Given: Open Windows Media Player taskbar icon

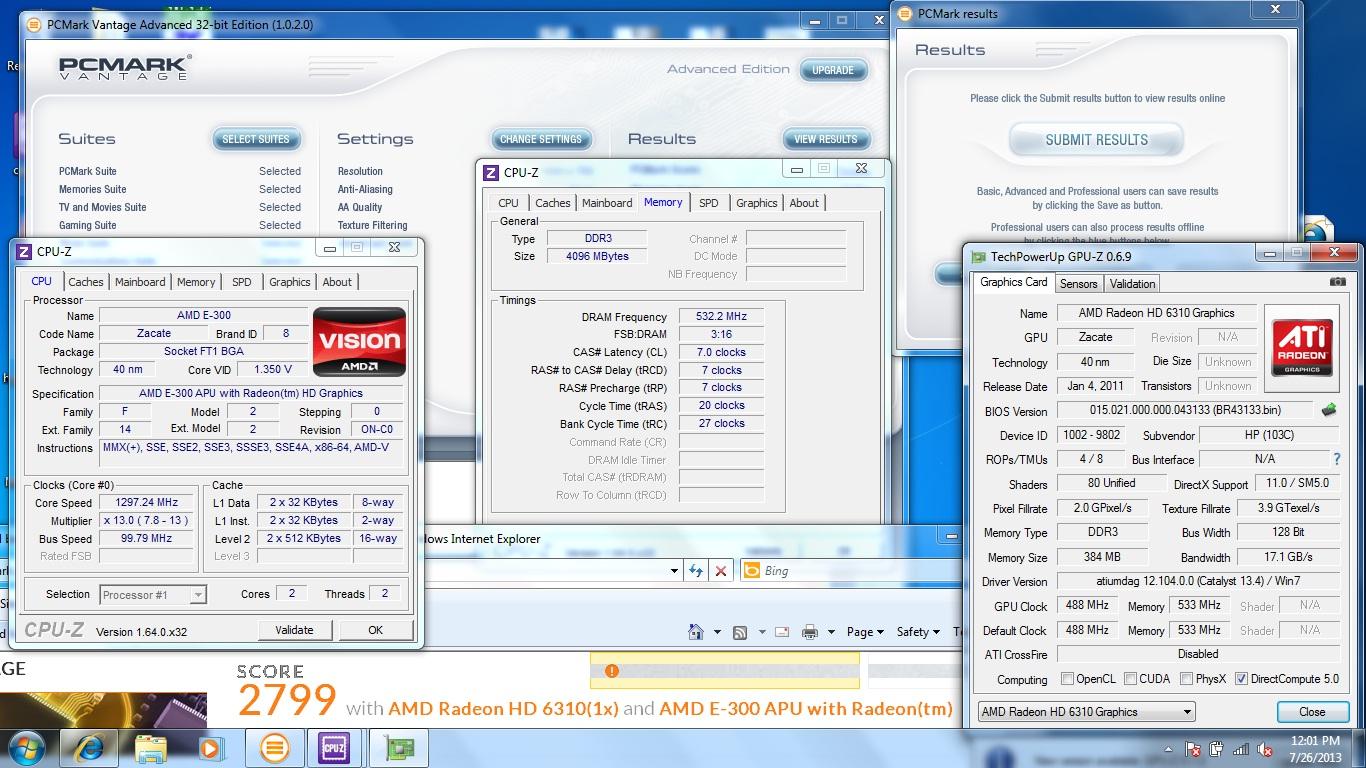Looking at the screenshot, I should (210, 748).
